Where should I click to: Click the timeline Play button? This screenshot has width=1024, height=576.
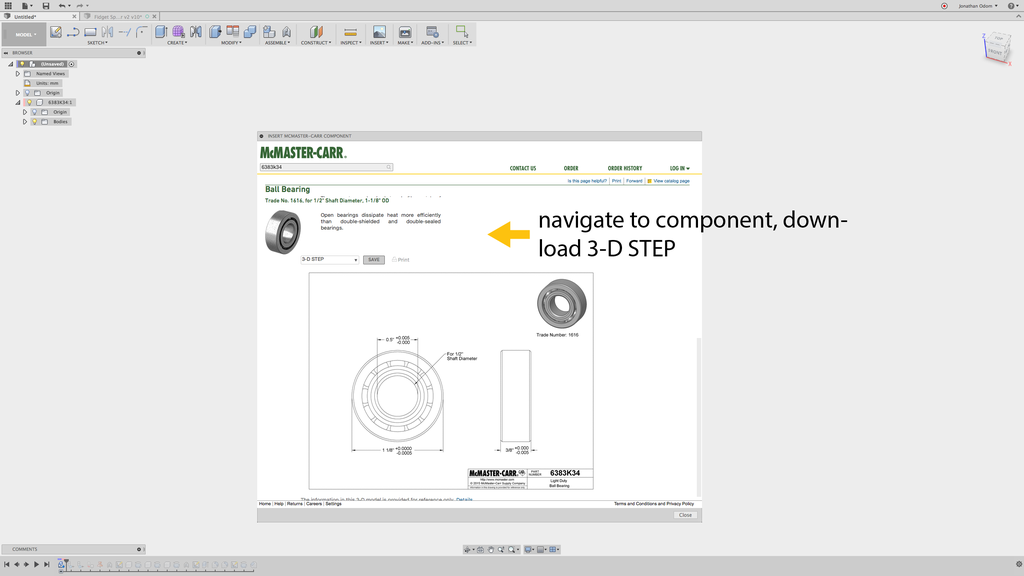(37, 564)
